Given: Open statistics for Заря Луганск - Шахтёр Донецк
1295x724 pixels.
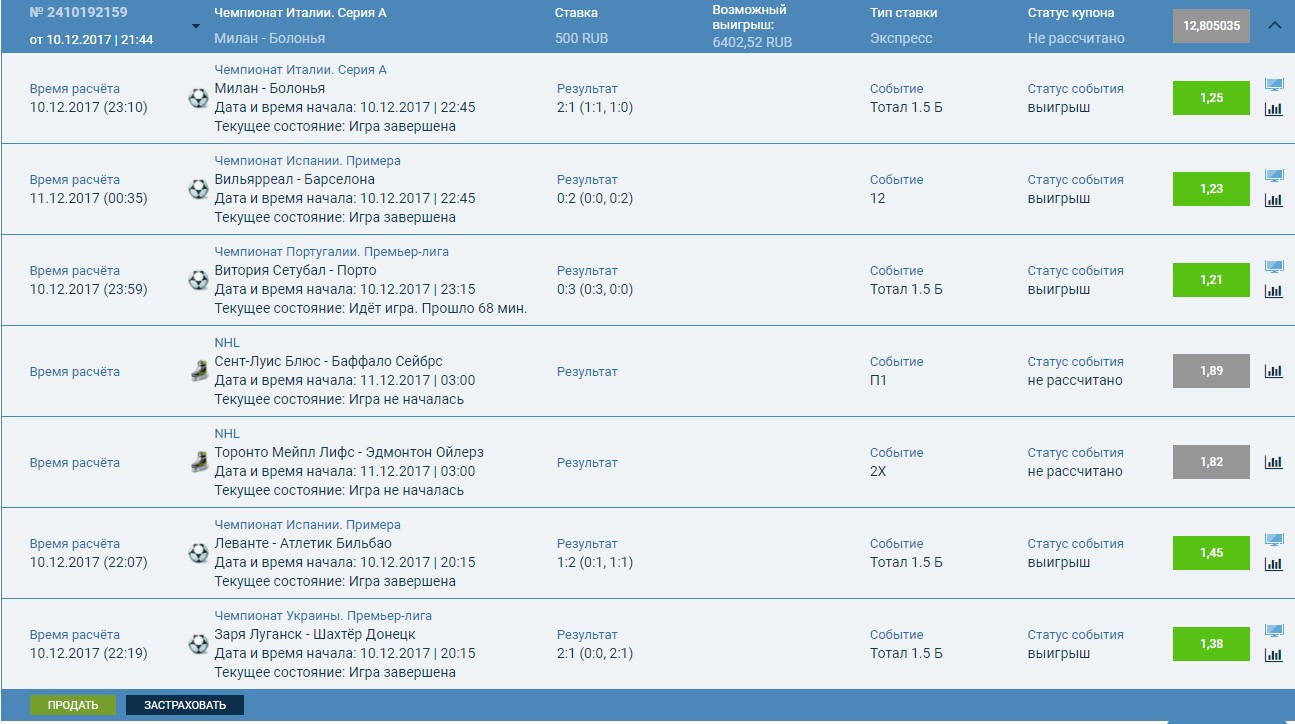Looking at the screenshot, I should click(1274, 654).
